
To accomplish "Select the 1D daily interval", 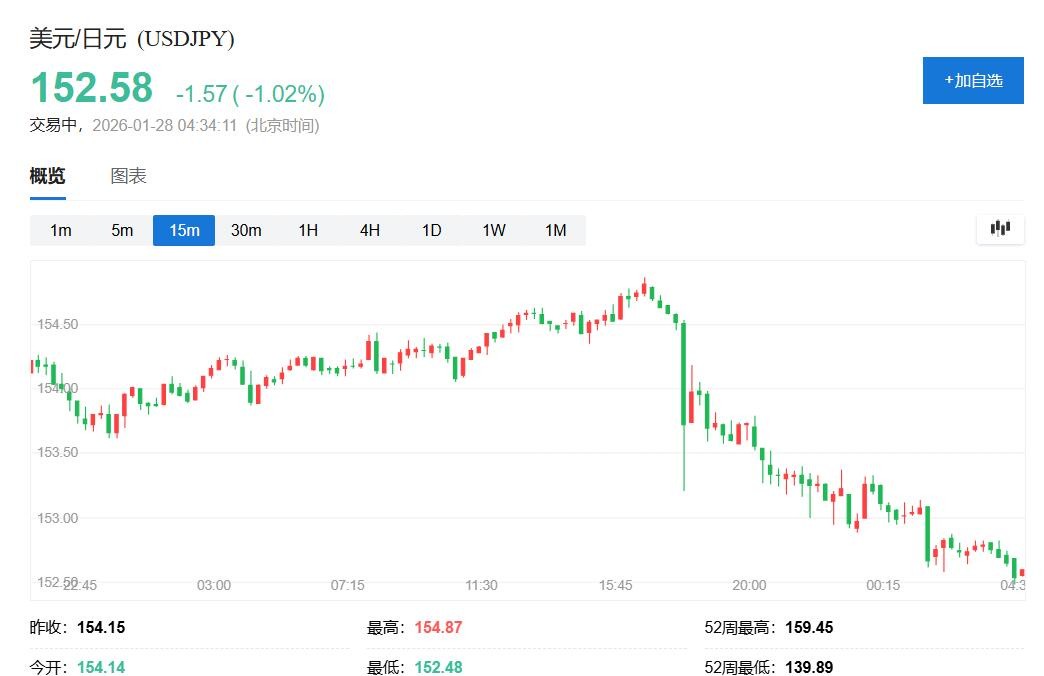I will click(x=431, y=230).
